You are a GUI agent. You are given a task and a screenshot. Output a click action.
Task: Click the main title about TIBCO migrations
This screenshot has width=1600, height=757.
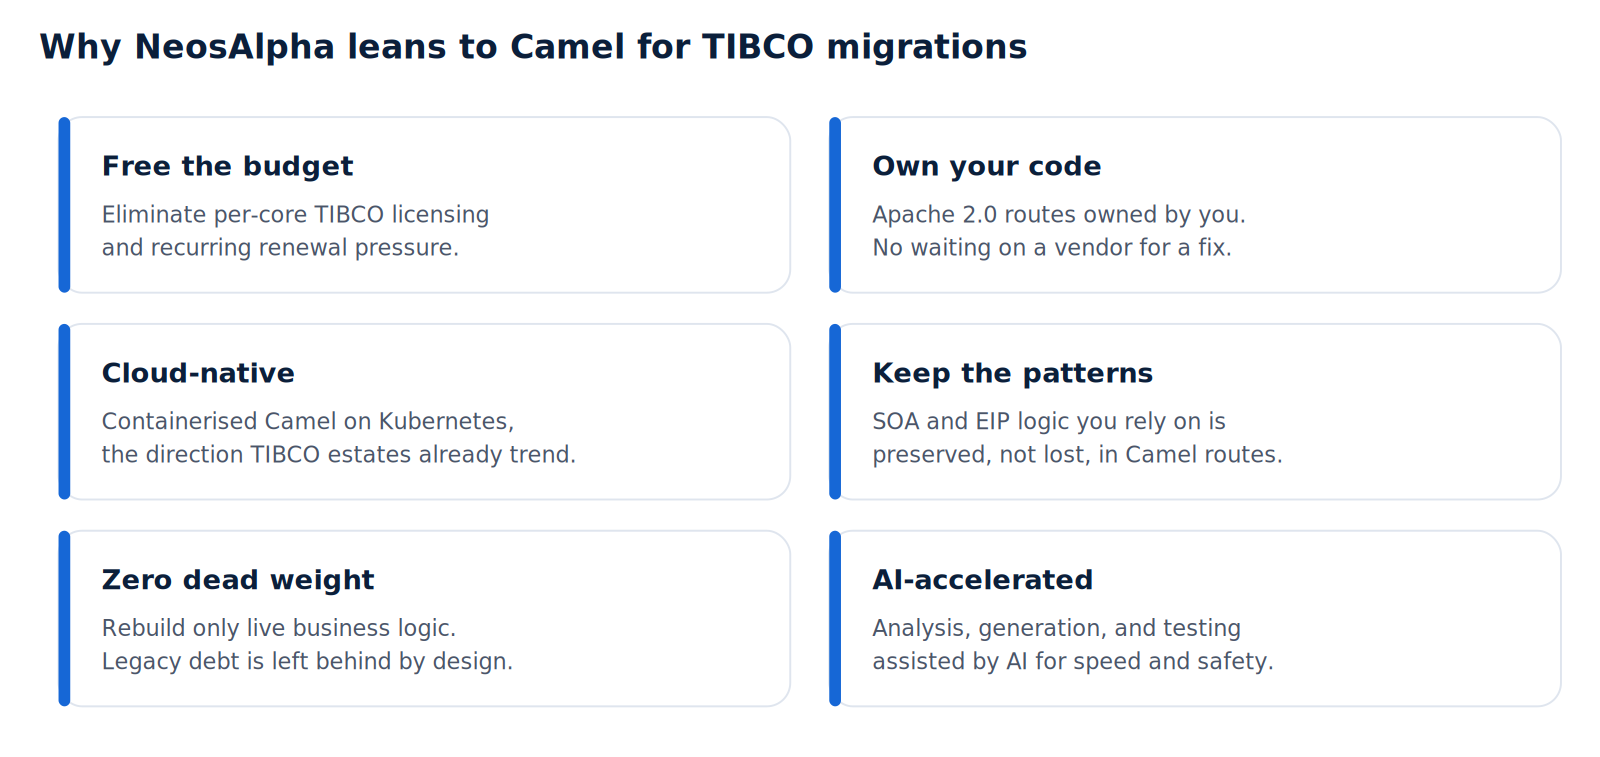(533, 47)
